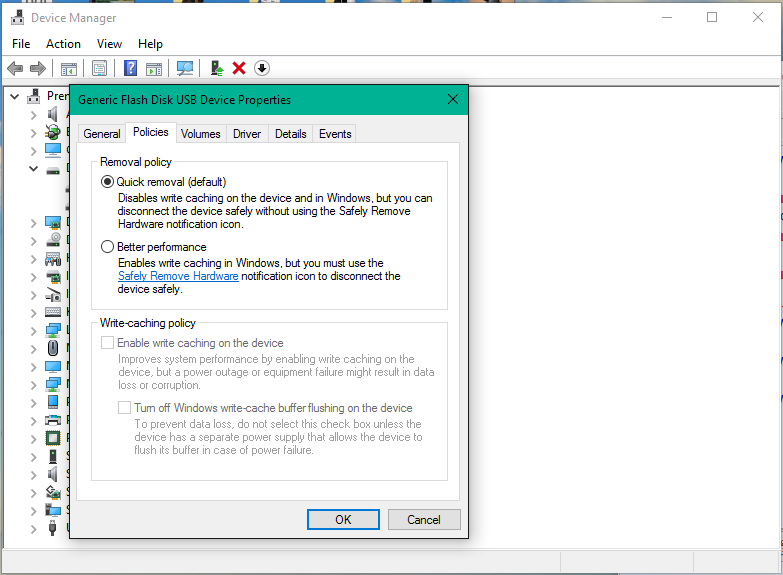Viewport: 783px width, 575px height.
Task: Select the Portable Devices icon in the tree
Action: [53, 402]
